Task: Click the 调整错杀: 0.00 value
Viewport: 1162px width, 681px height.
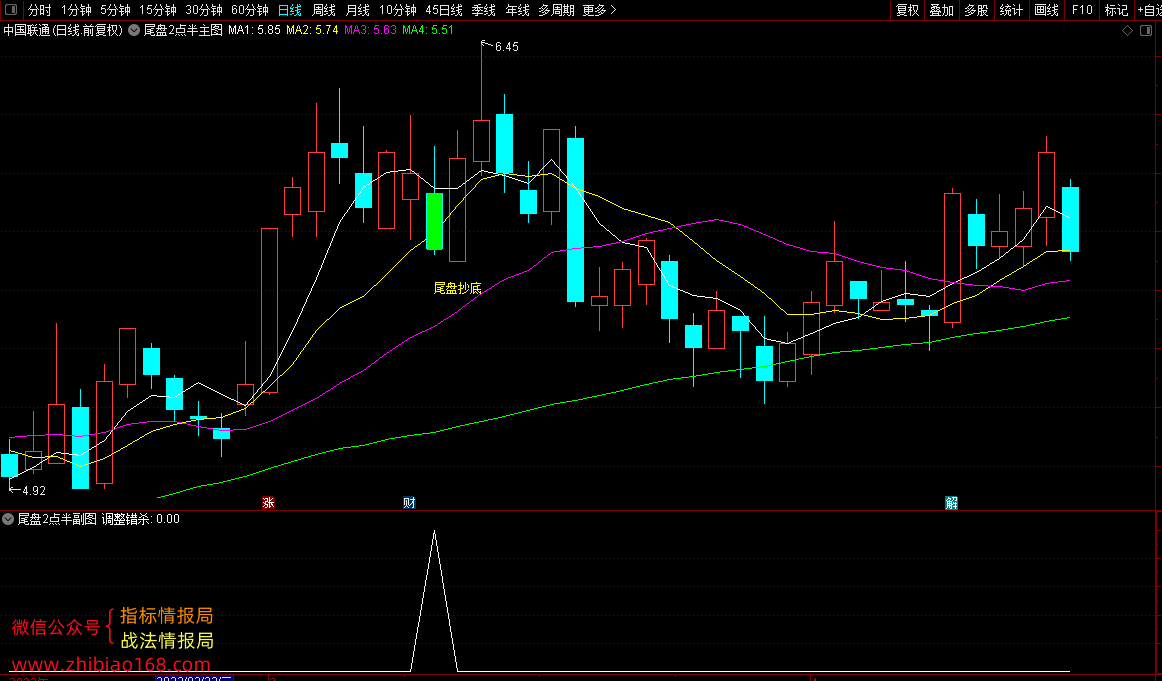Action: [141, 519]
